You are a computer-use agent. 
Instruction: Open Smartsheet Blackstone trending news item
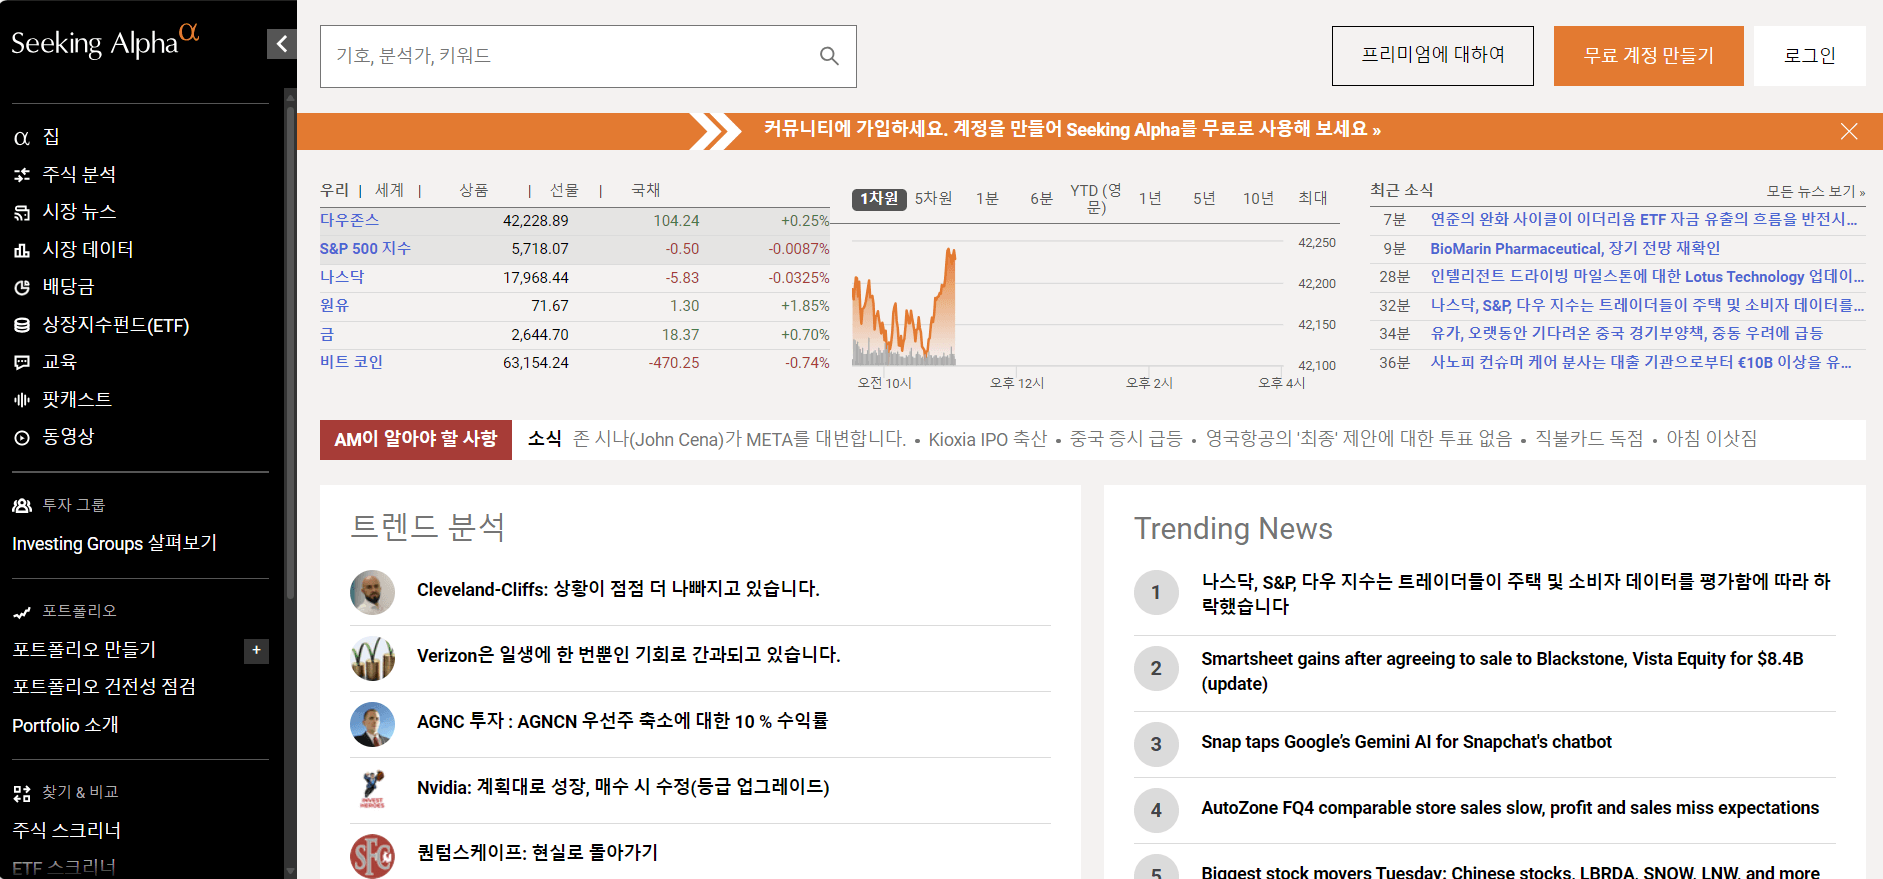[1502, 671]
